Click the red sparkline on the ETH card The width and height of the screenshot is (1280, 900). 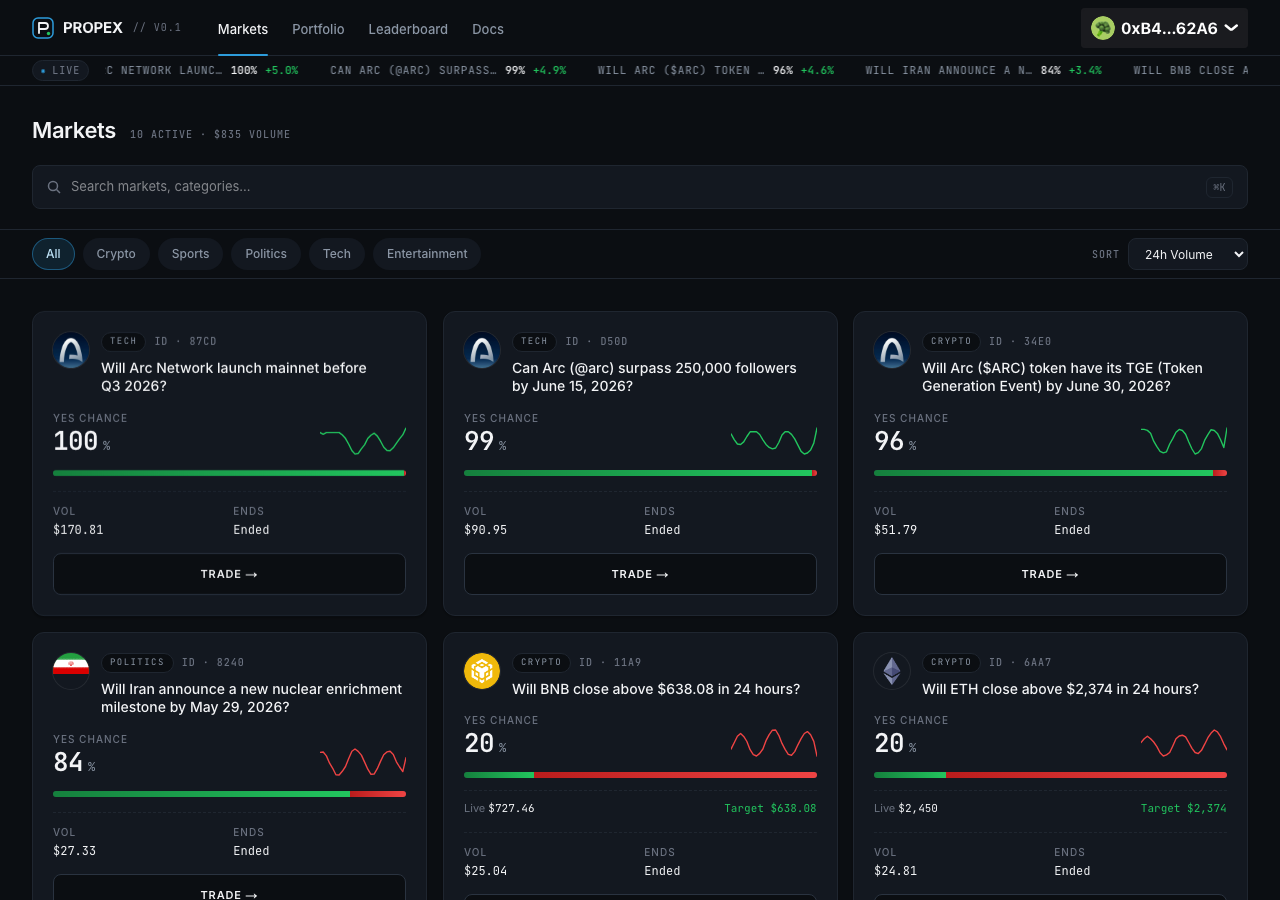(x=1184, y=743)
